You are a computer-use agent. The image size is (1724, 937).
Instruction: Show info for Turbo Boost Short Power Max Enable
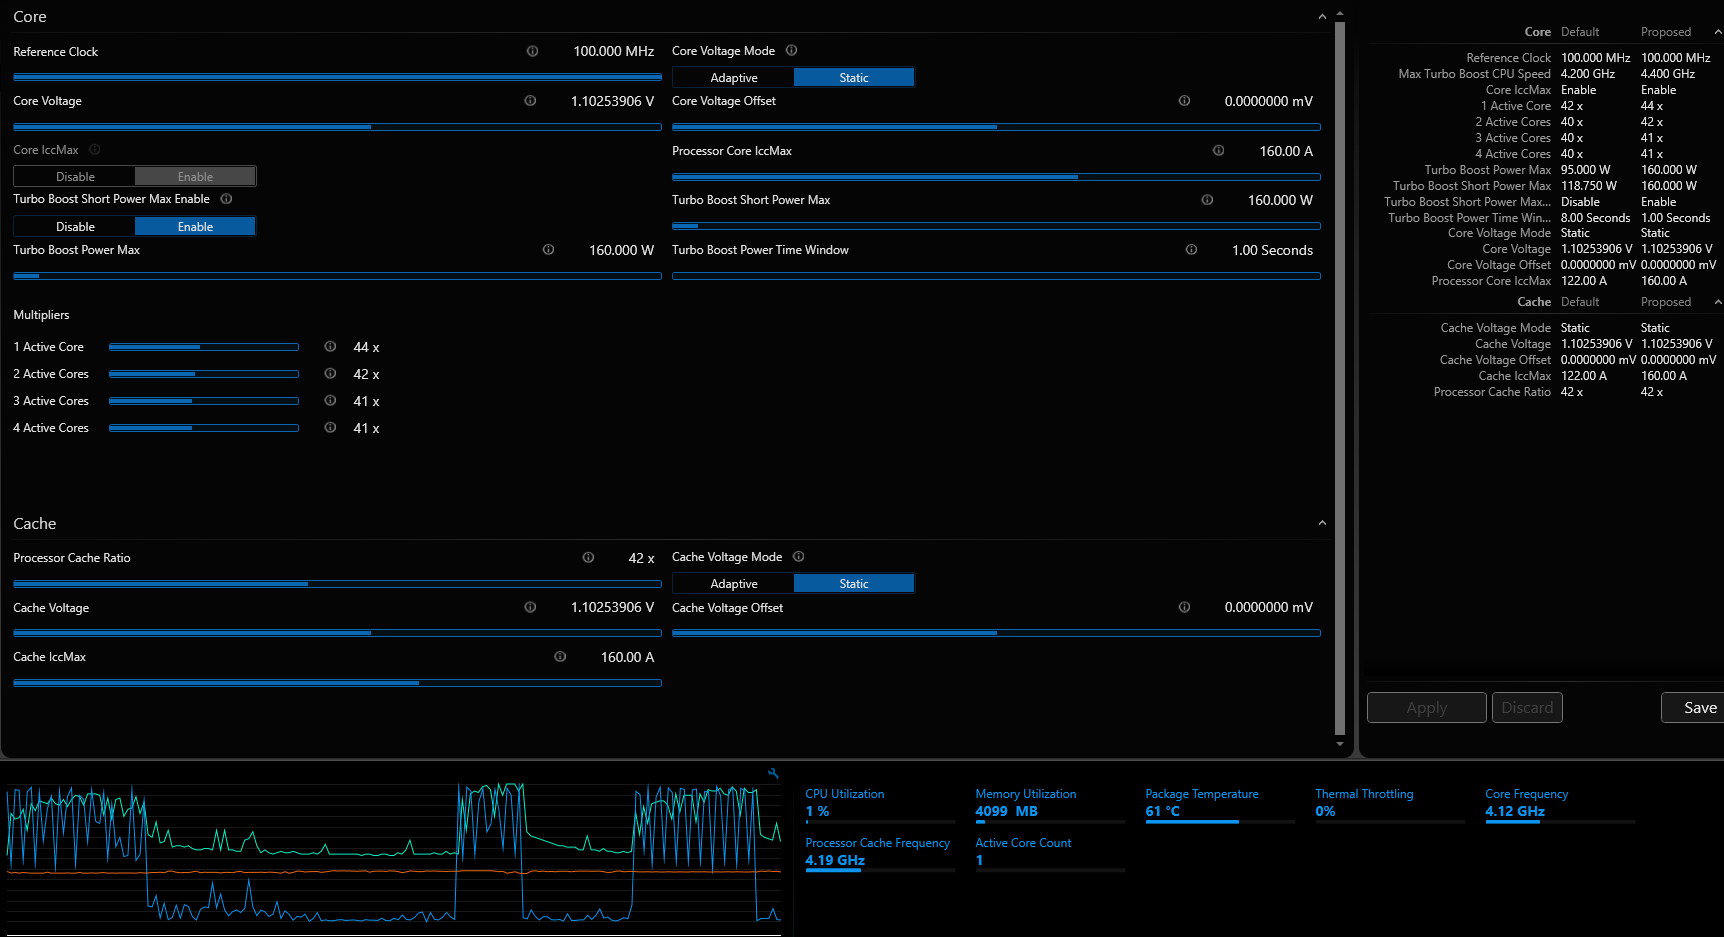pos(226,199)
